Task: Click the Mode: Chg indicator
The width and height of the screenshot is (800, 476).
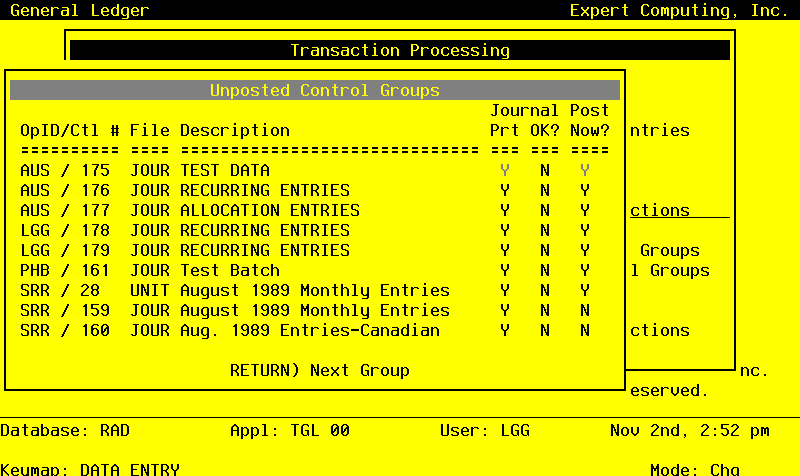Action: pyautogui.click(x=695, y=469)
